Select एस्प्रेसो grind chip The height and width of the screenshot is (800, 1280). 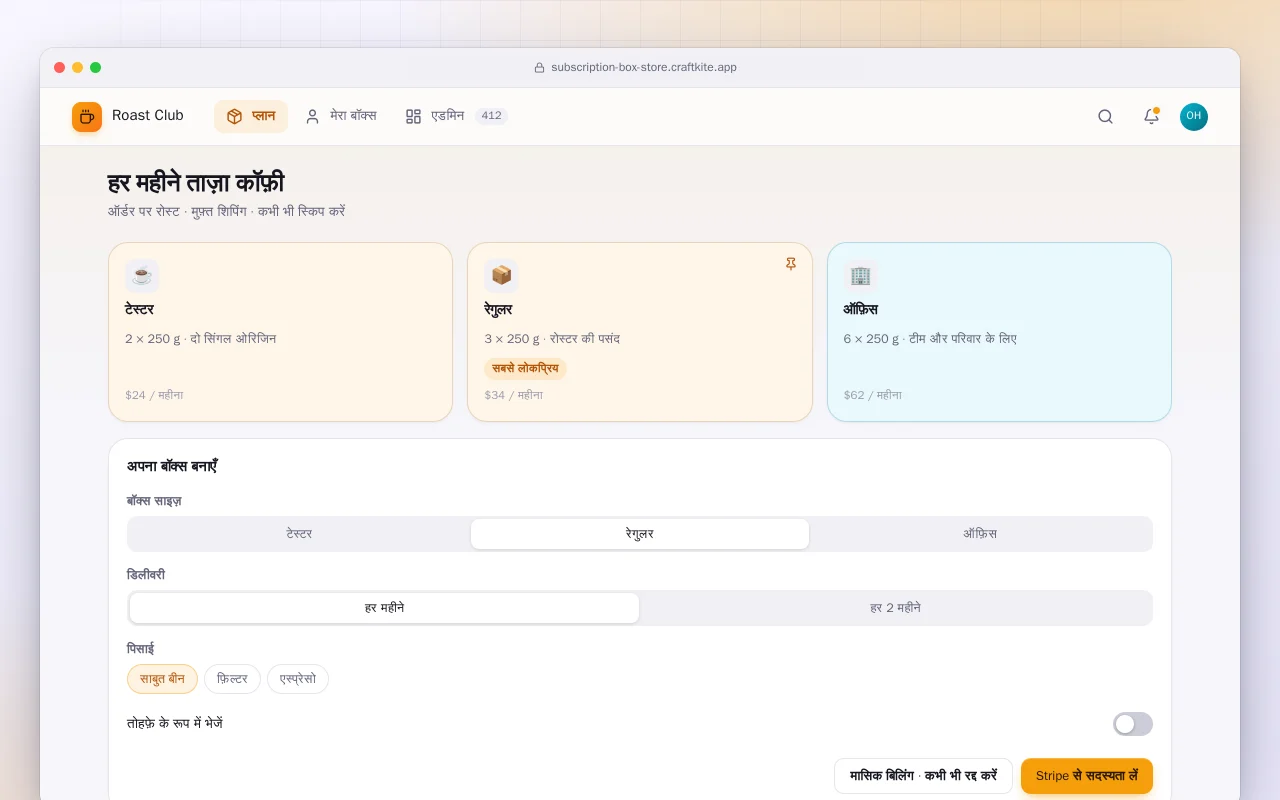pos(298,679)
